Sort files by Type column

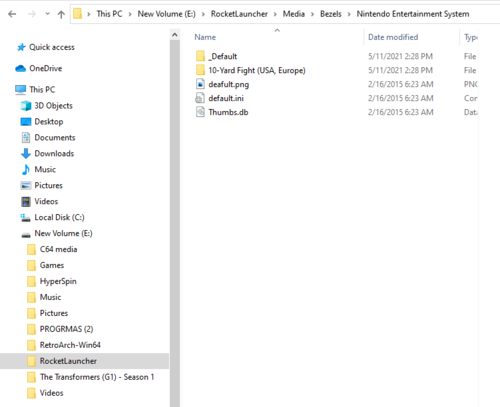coord(471,37)
